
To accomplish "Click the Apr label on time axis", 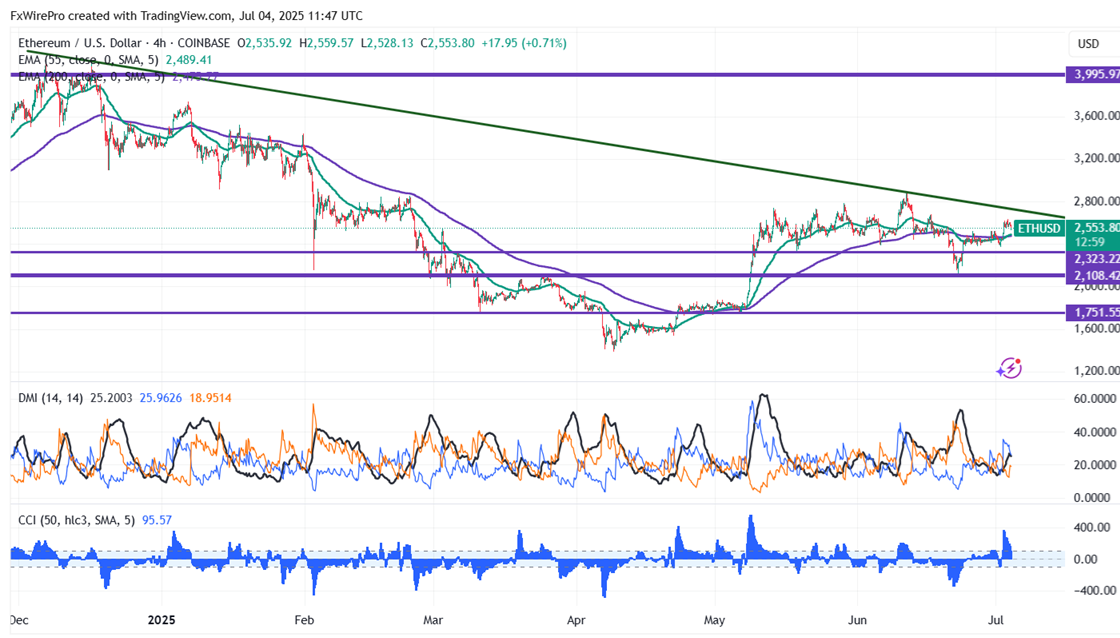I will tap(576, 619).
